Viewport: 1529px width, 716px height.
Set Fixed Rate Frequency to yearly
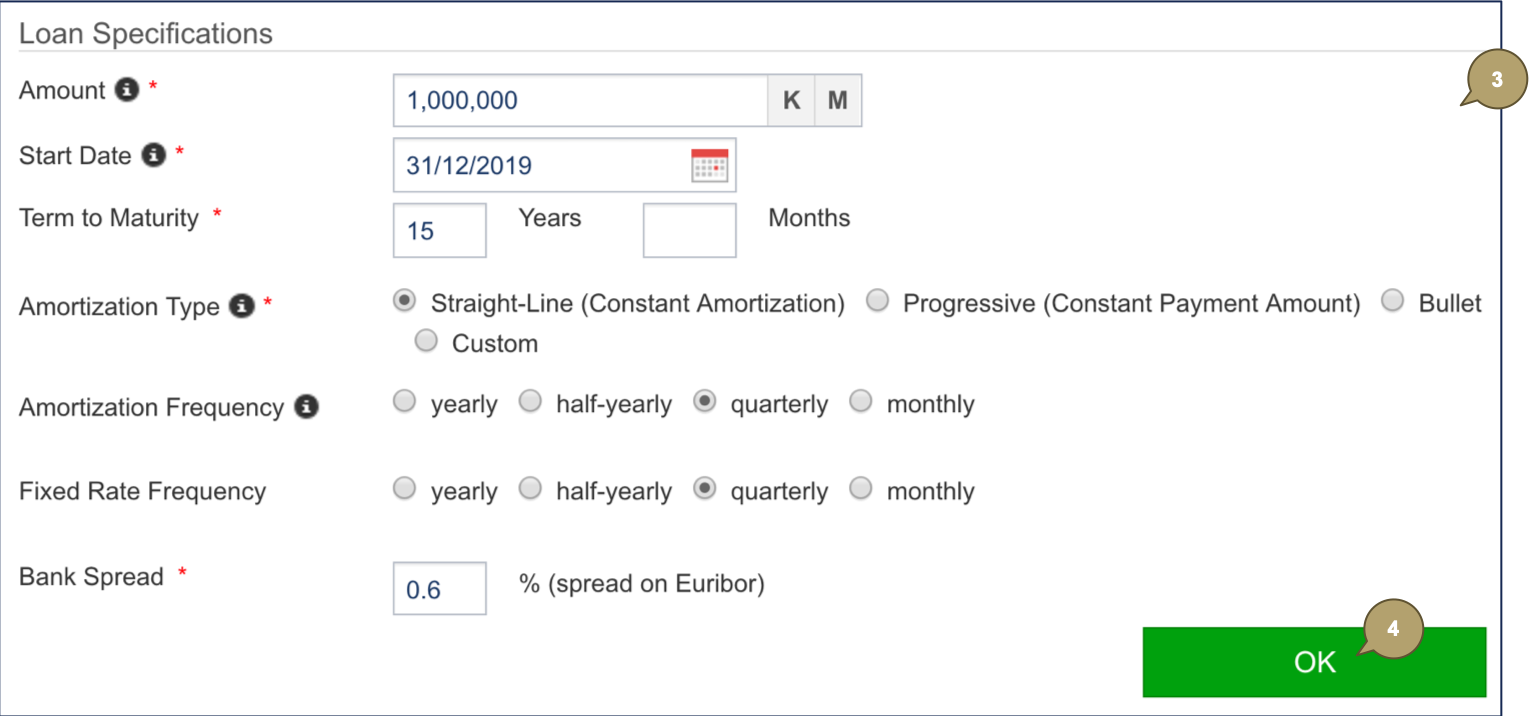[405, 490]
